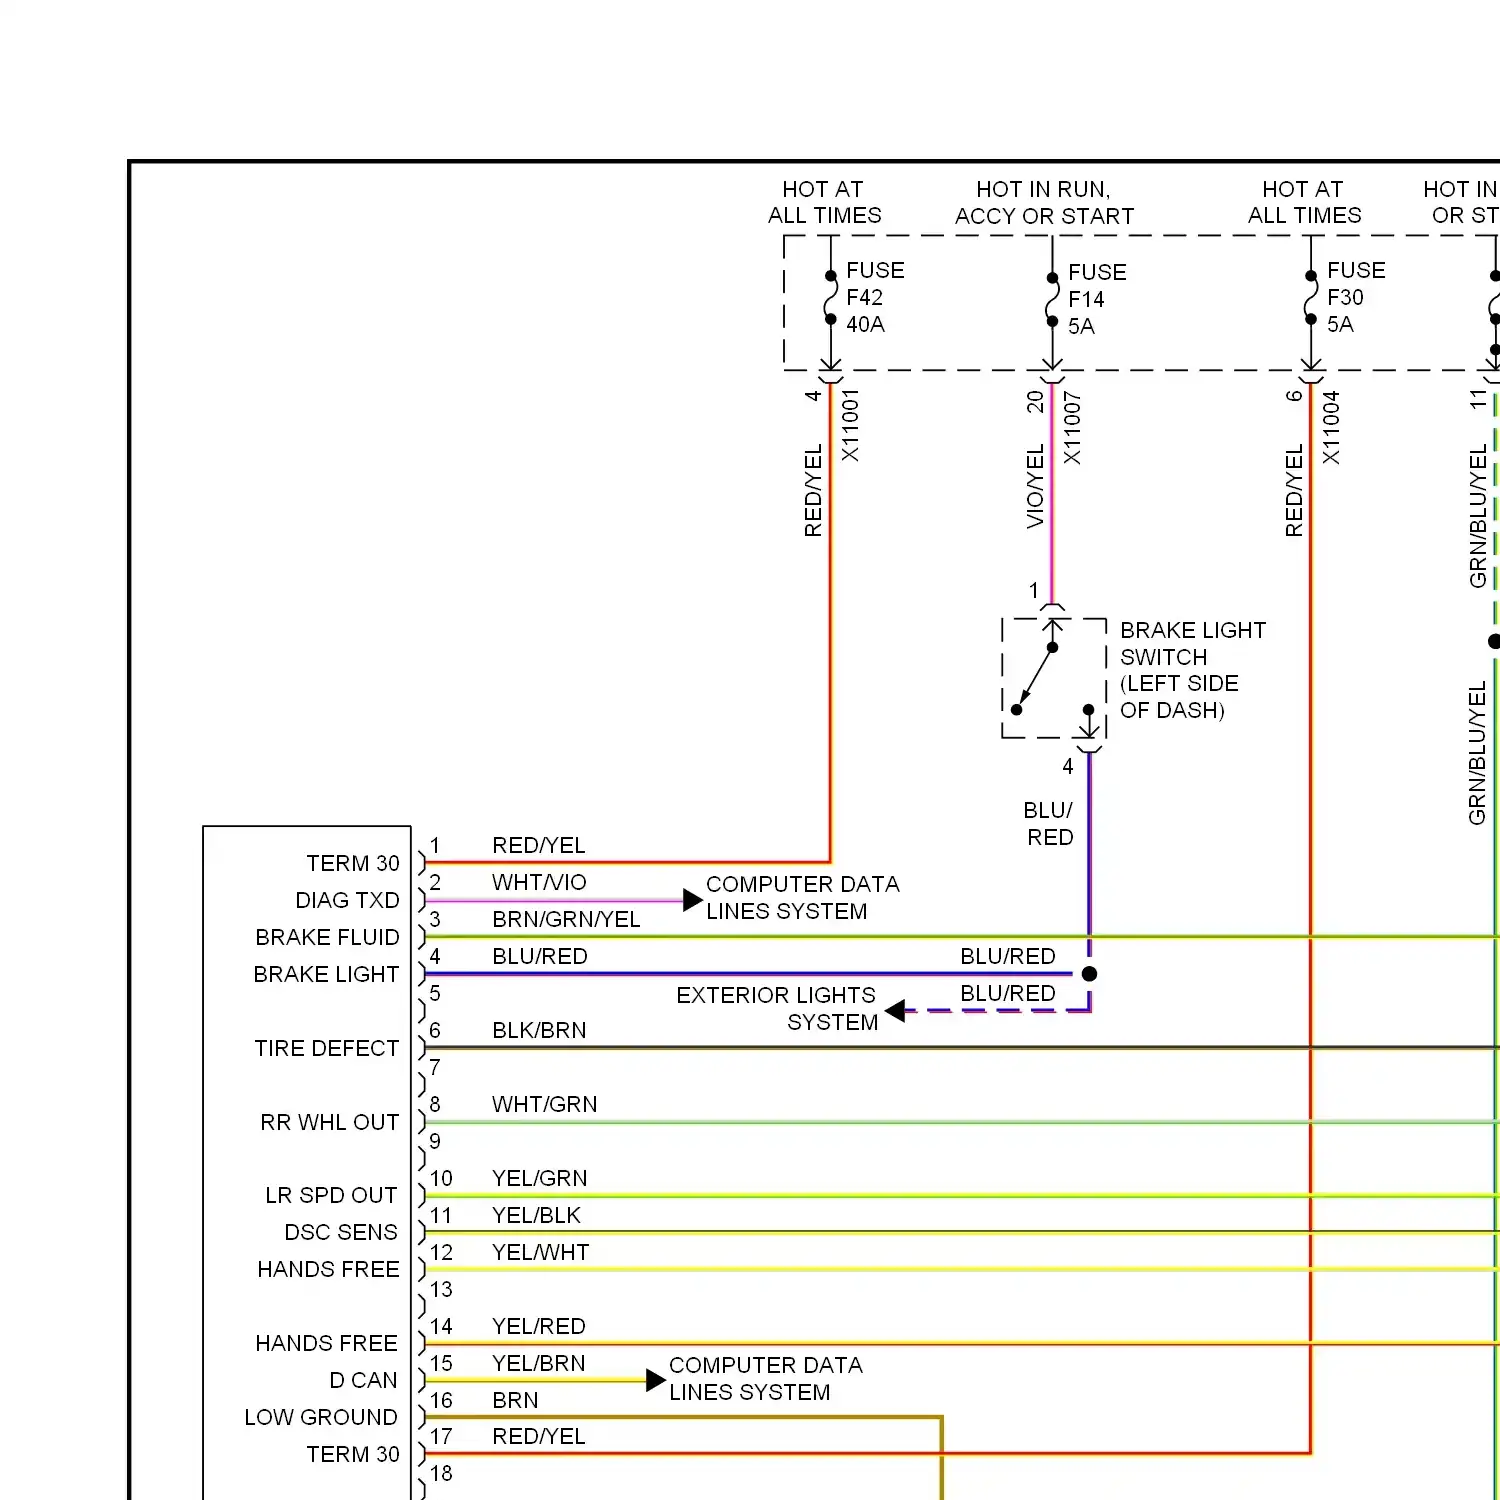Click the FUSE F14 5A label
1500x1500 pixels.
pos(1097,299)
